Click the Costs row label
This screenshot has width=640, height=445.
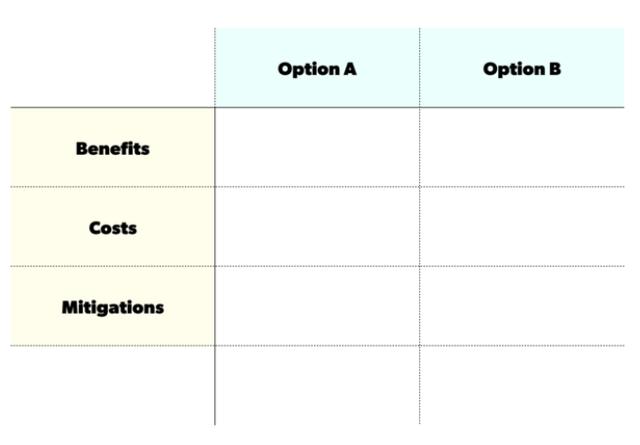point(113,227)
